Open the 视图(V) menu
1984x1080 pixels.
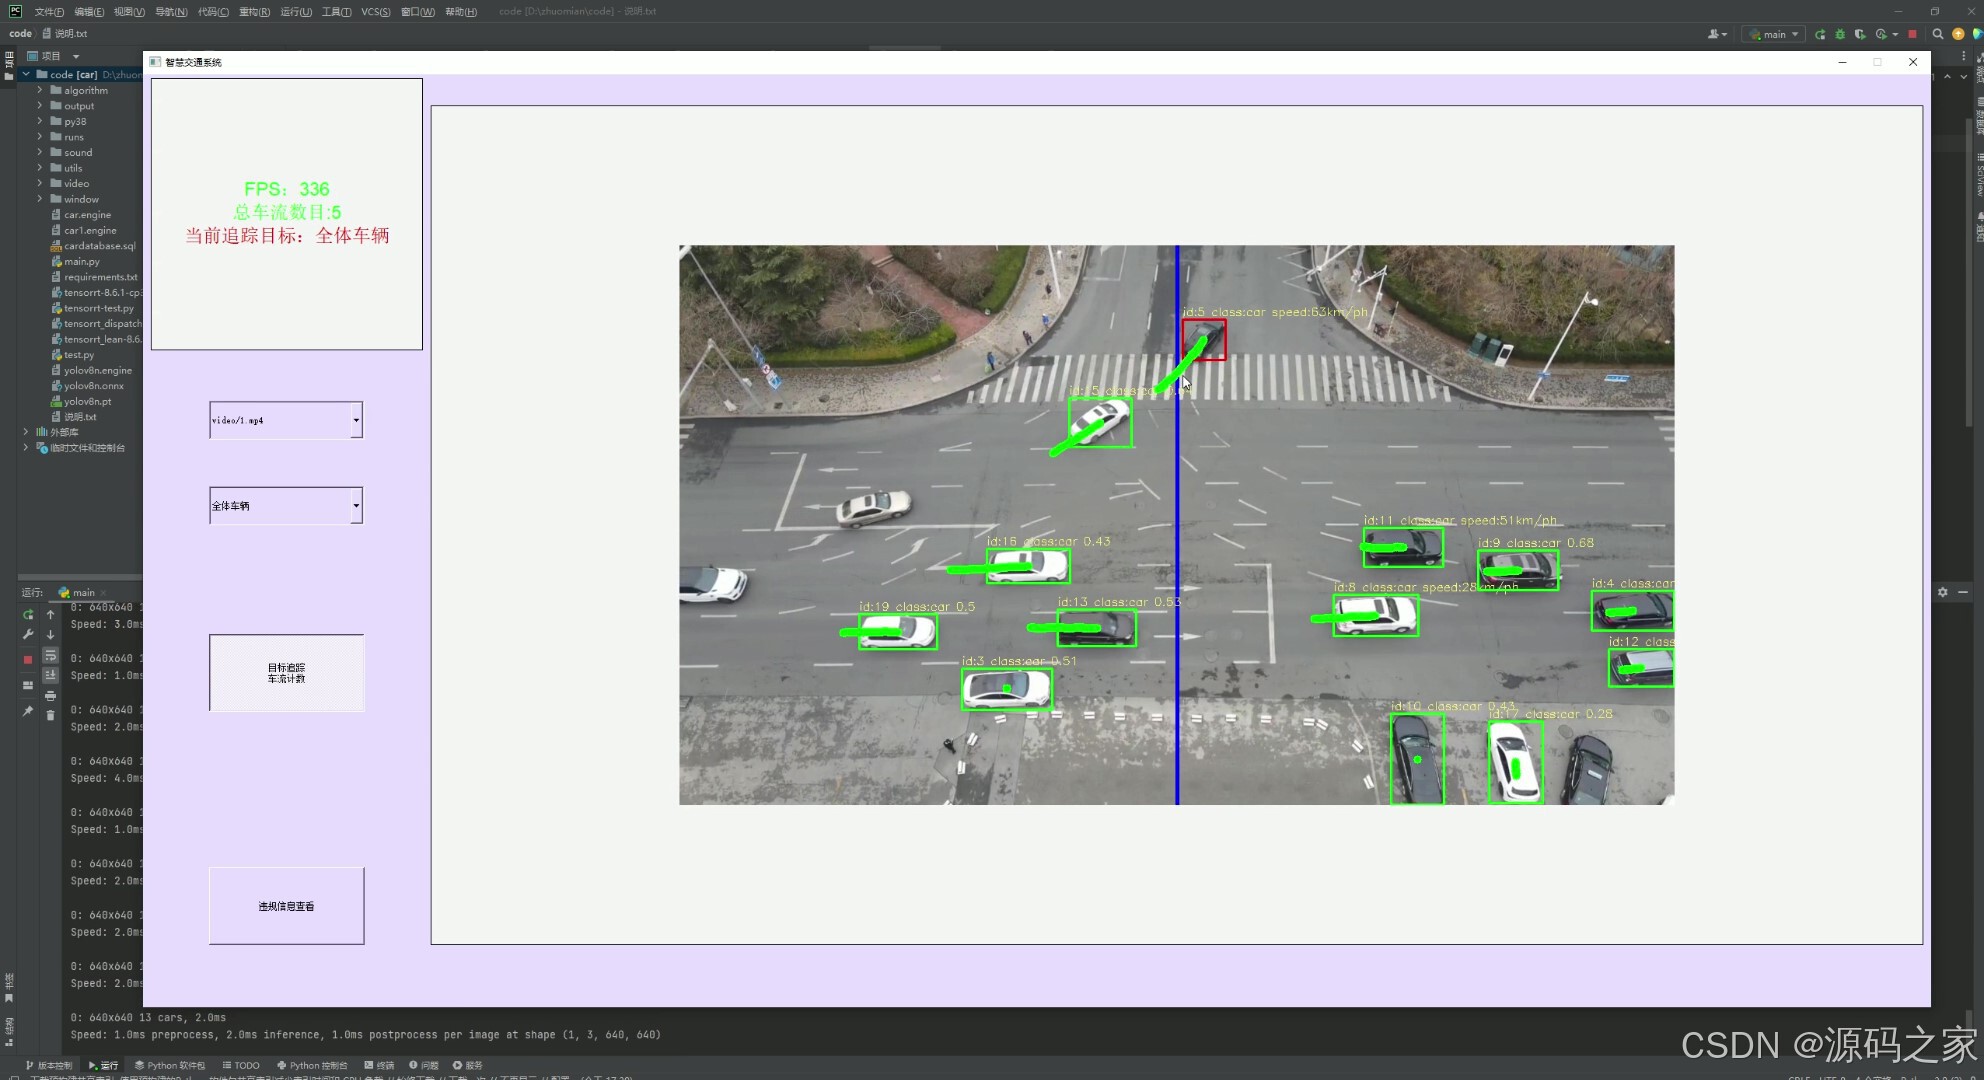129,12
